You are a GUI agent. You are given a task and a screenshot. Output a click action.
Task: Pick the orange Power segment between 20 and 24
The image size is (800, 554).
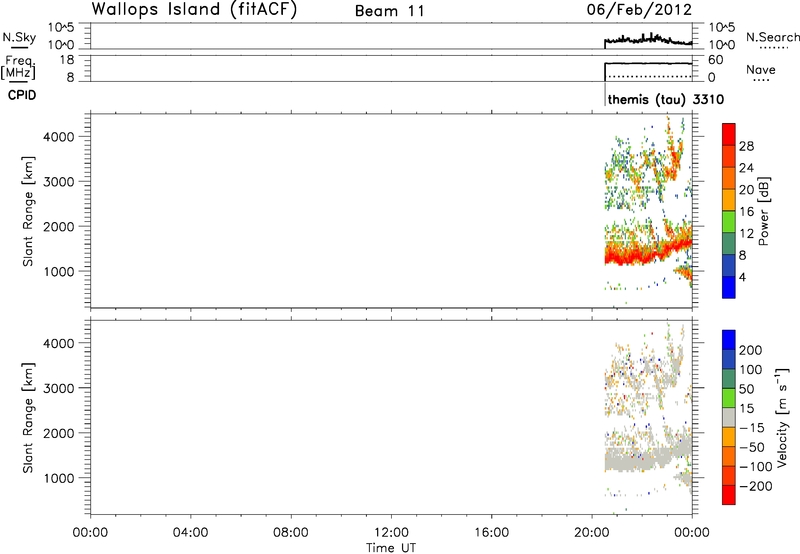(x=729, y=179)
